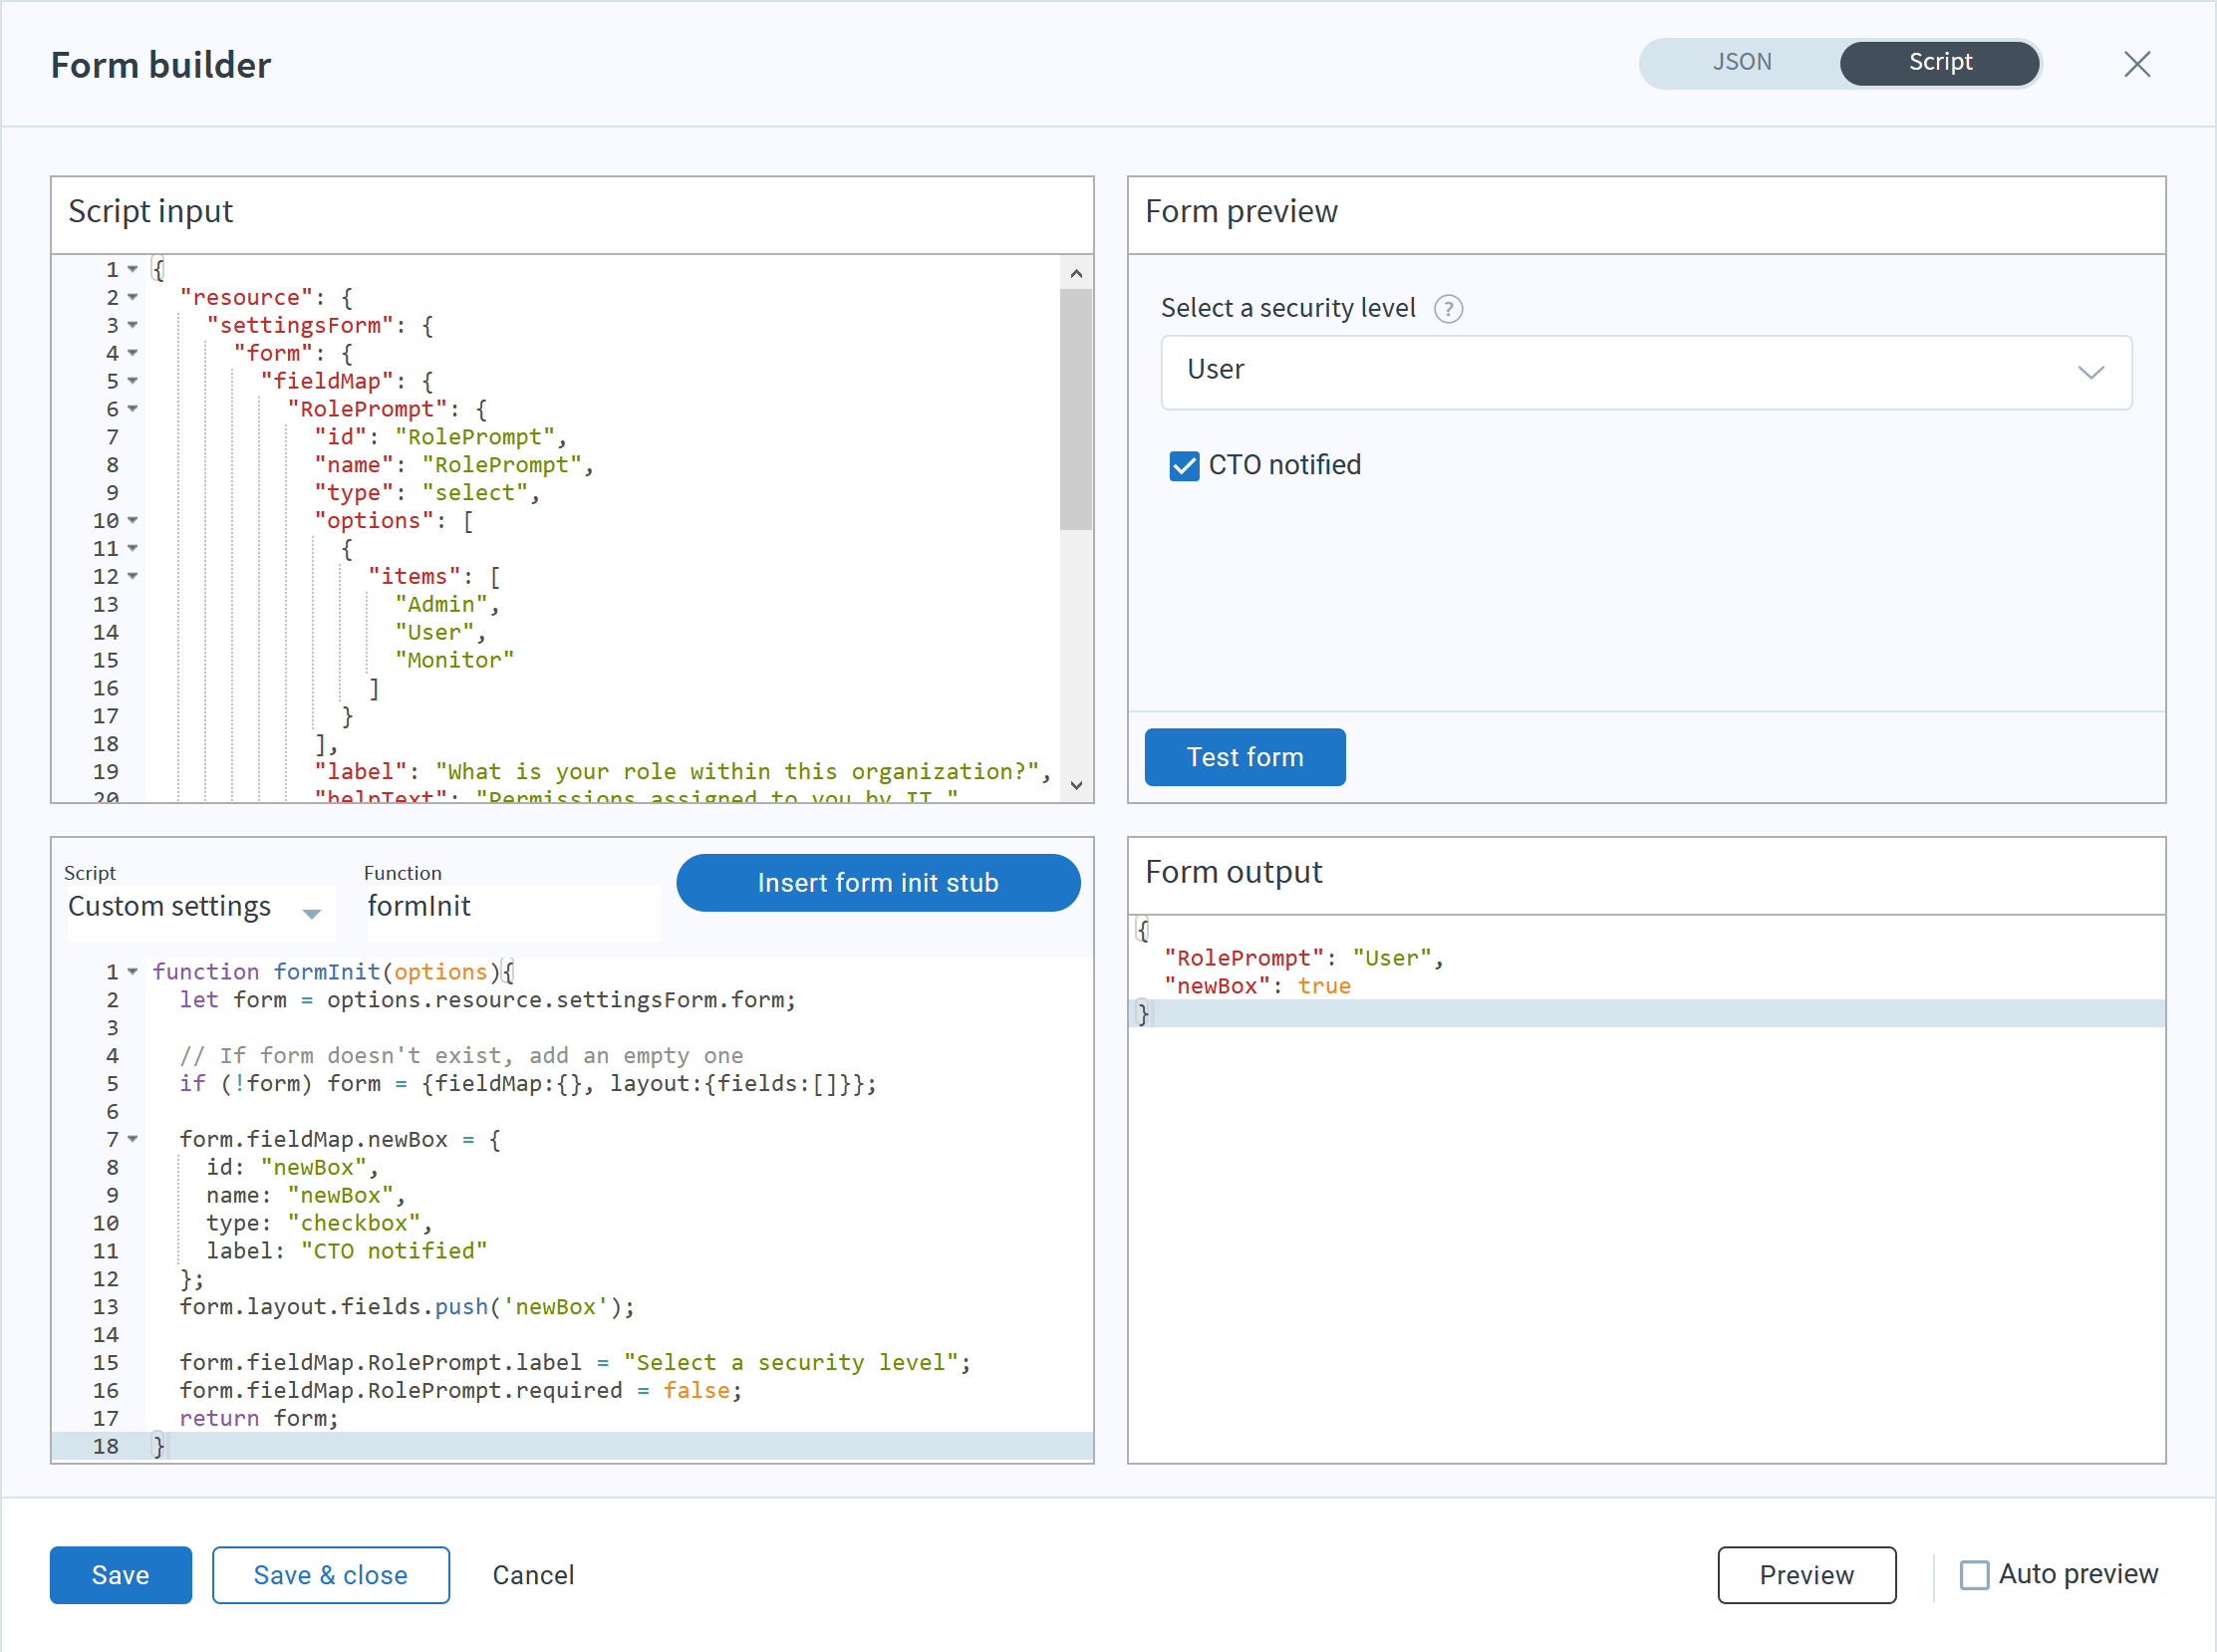Close the Form builder dialog
Screen dimensions: 2217x1652
tap(2136, 64)
